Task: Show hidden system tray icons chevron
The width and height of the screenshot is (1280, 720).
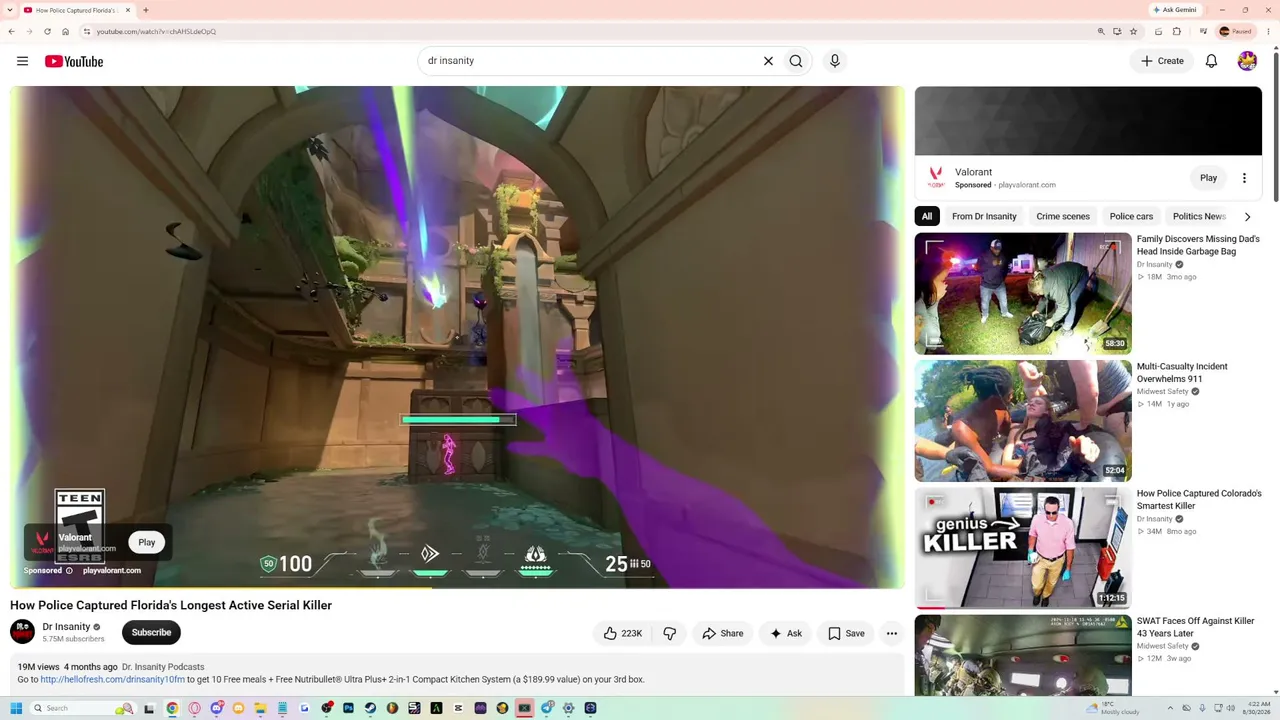Action: (1170, 708)
